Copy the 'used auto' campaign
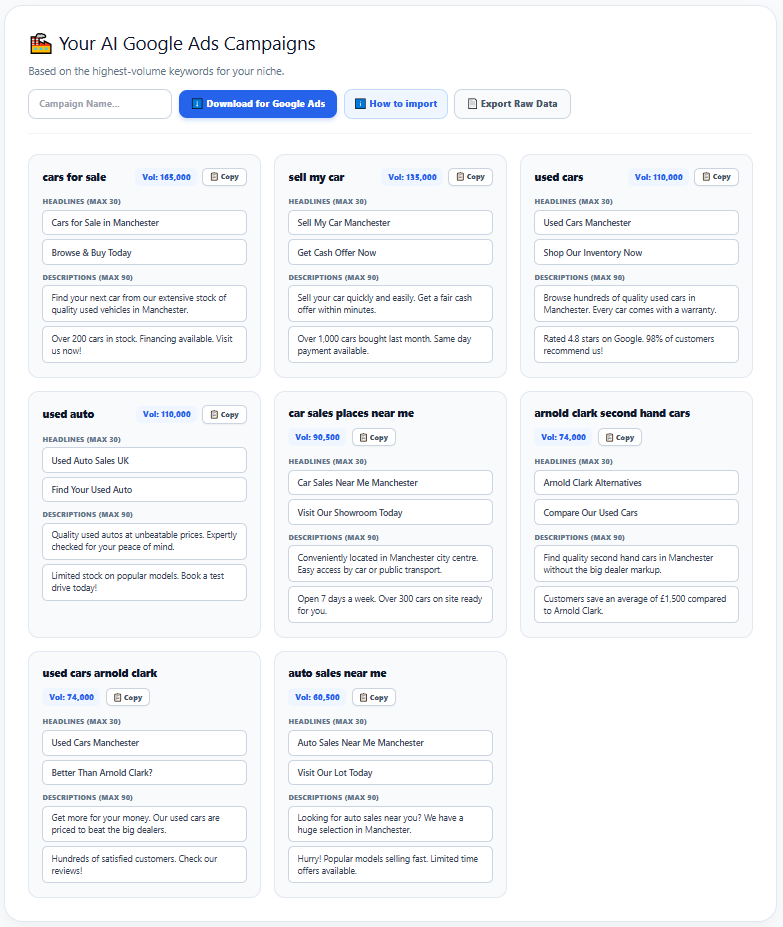Image resolution: width=783 pixels, height=927 pixels. coord(225,414)
